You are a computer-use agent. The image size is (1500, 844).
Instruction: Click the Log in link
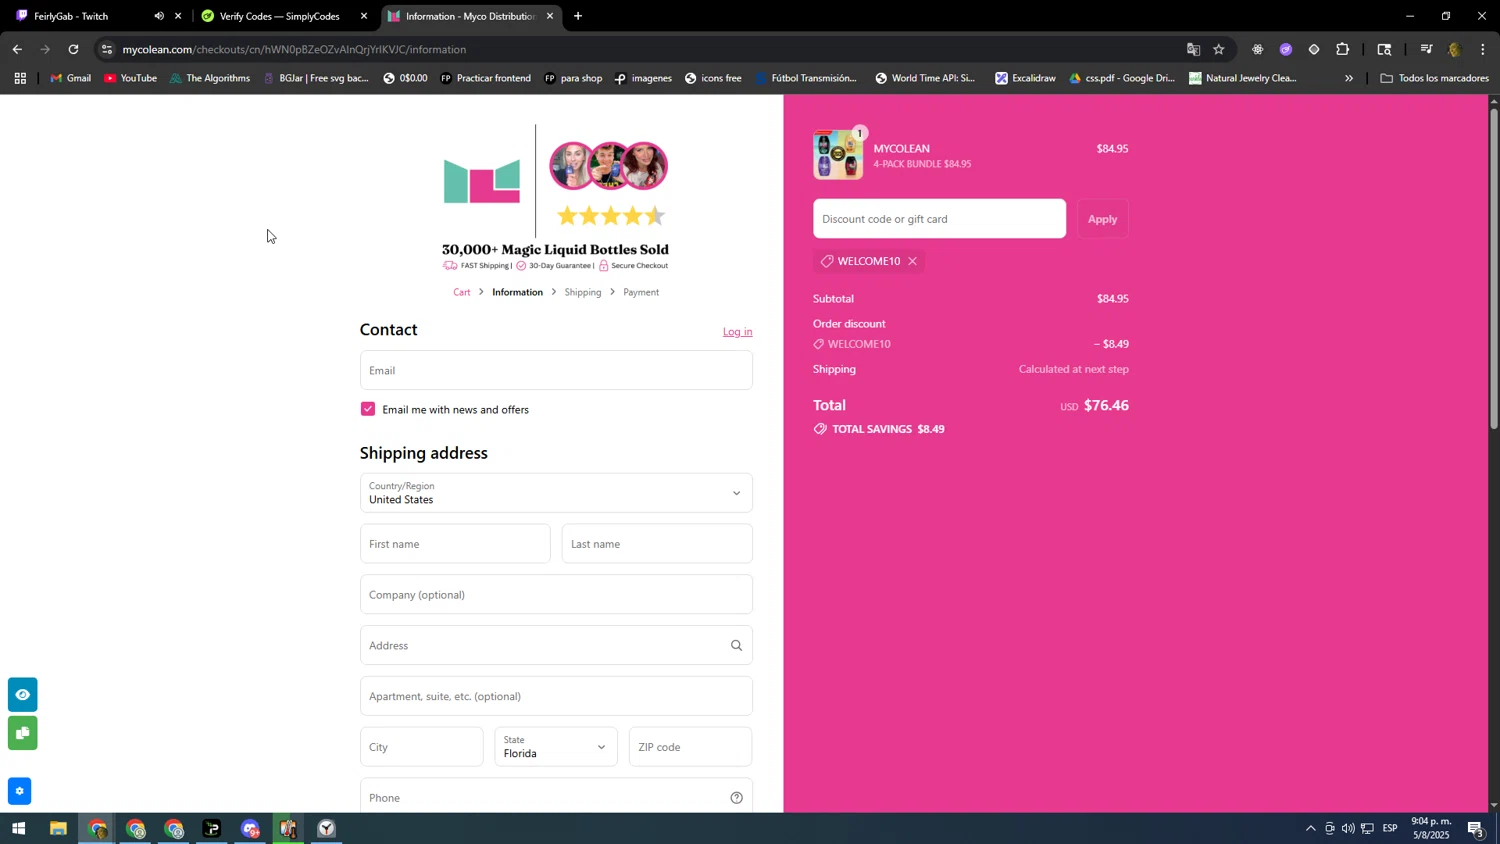point(738,332)
